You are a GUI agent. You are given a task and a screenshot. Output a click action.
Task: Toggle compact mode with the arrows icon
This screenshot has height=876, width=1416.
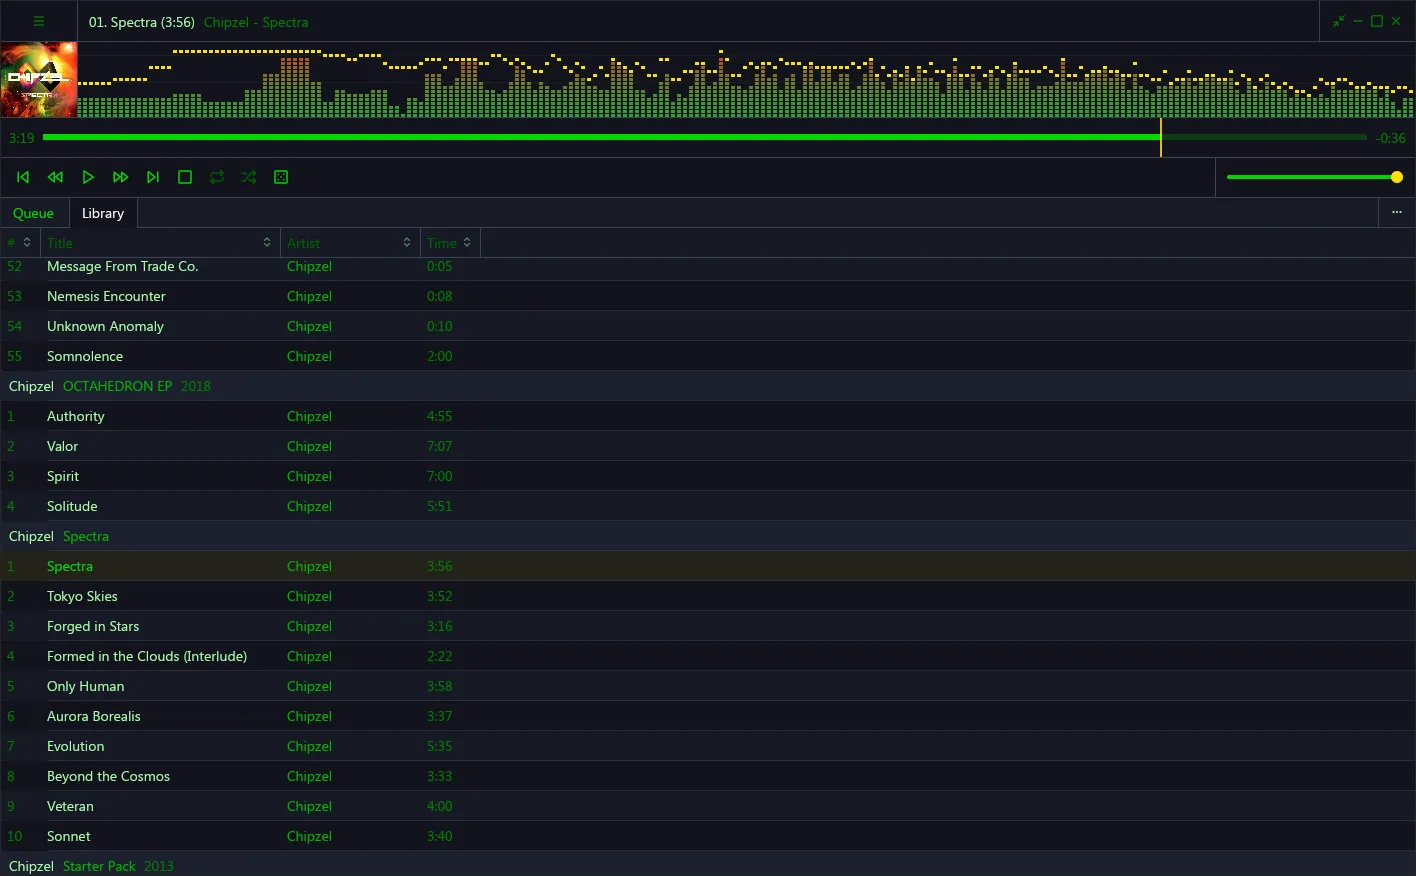(x=1339, y=21)
